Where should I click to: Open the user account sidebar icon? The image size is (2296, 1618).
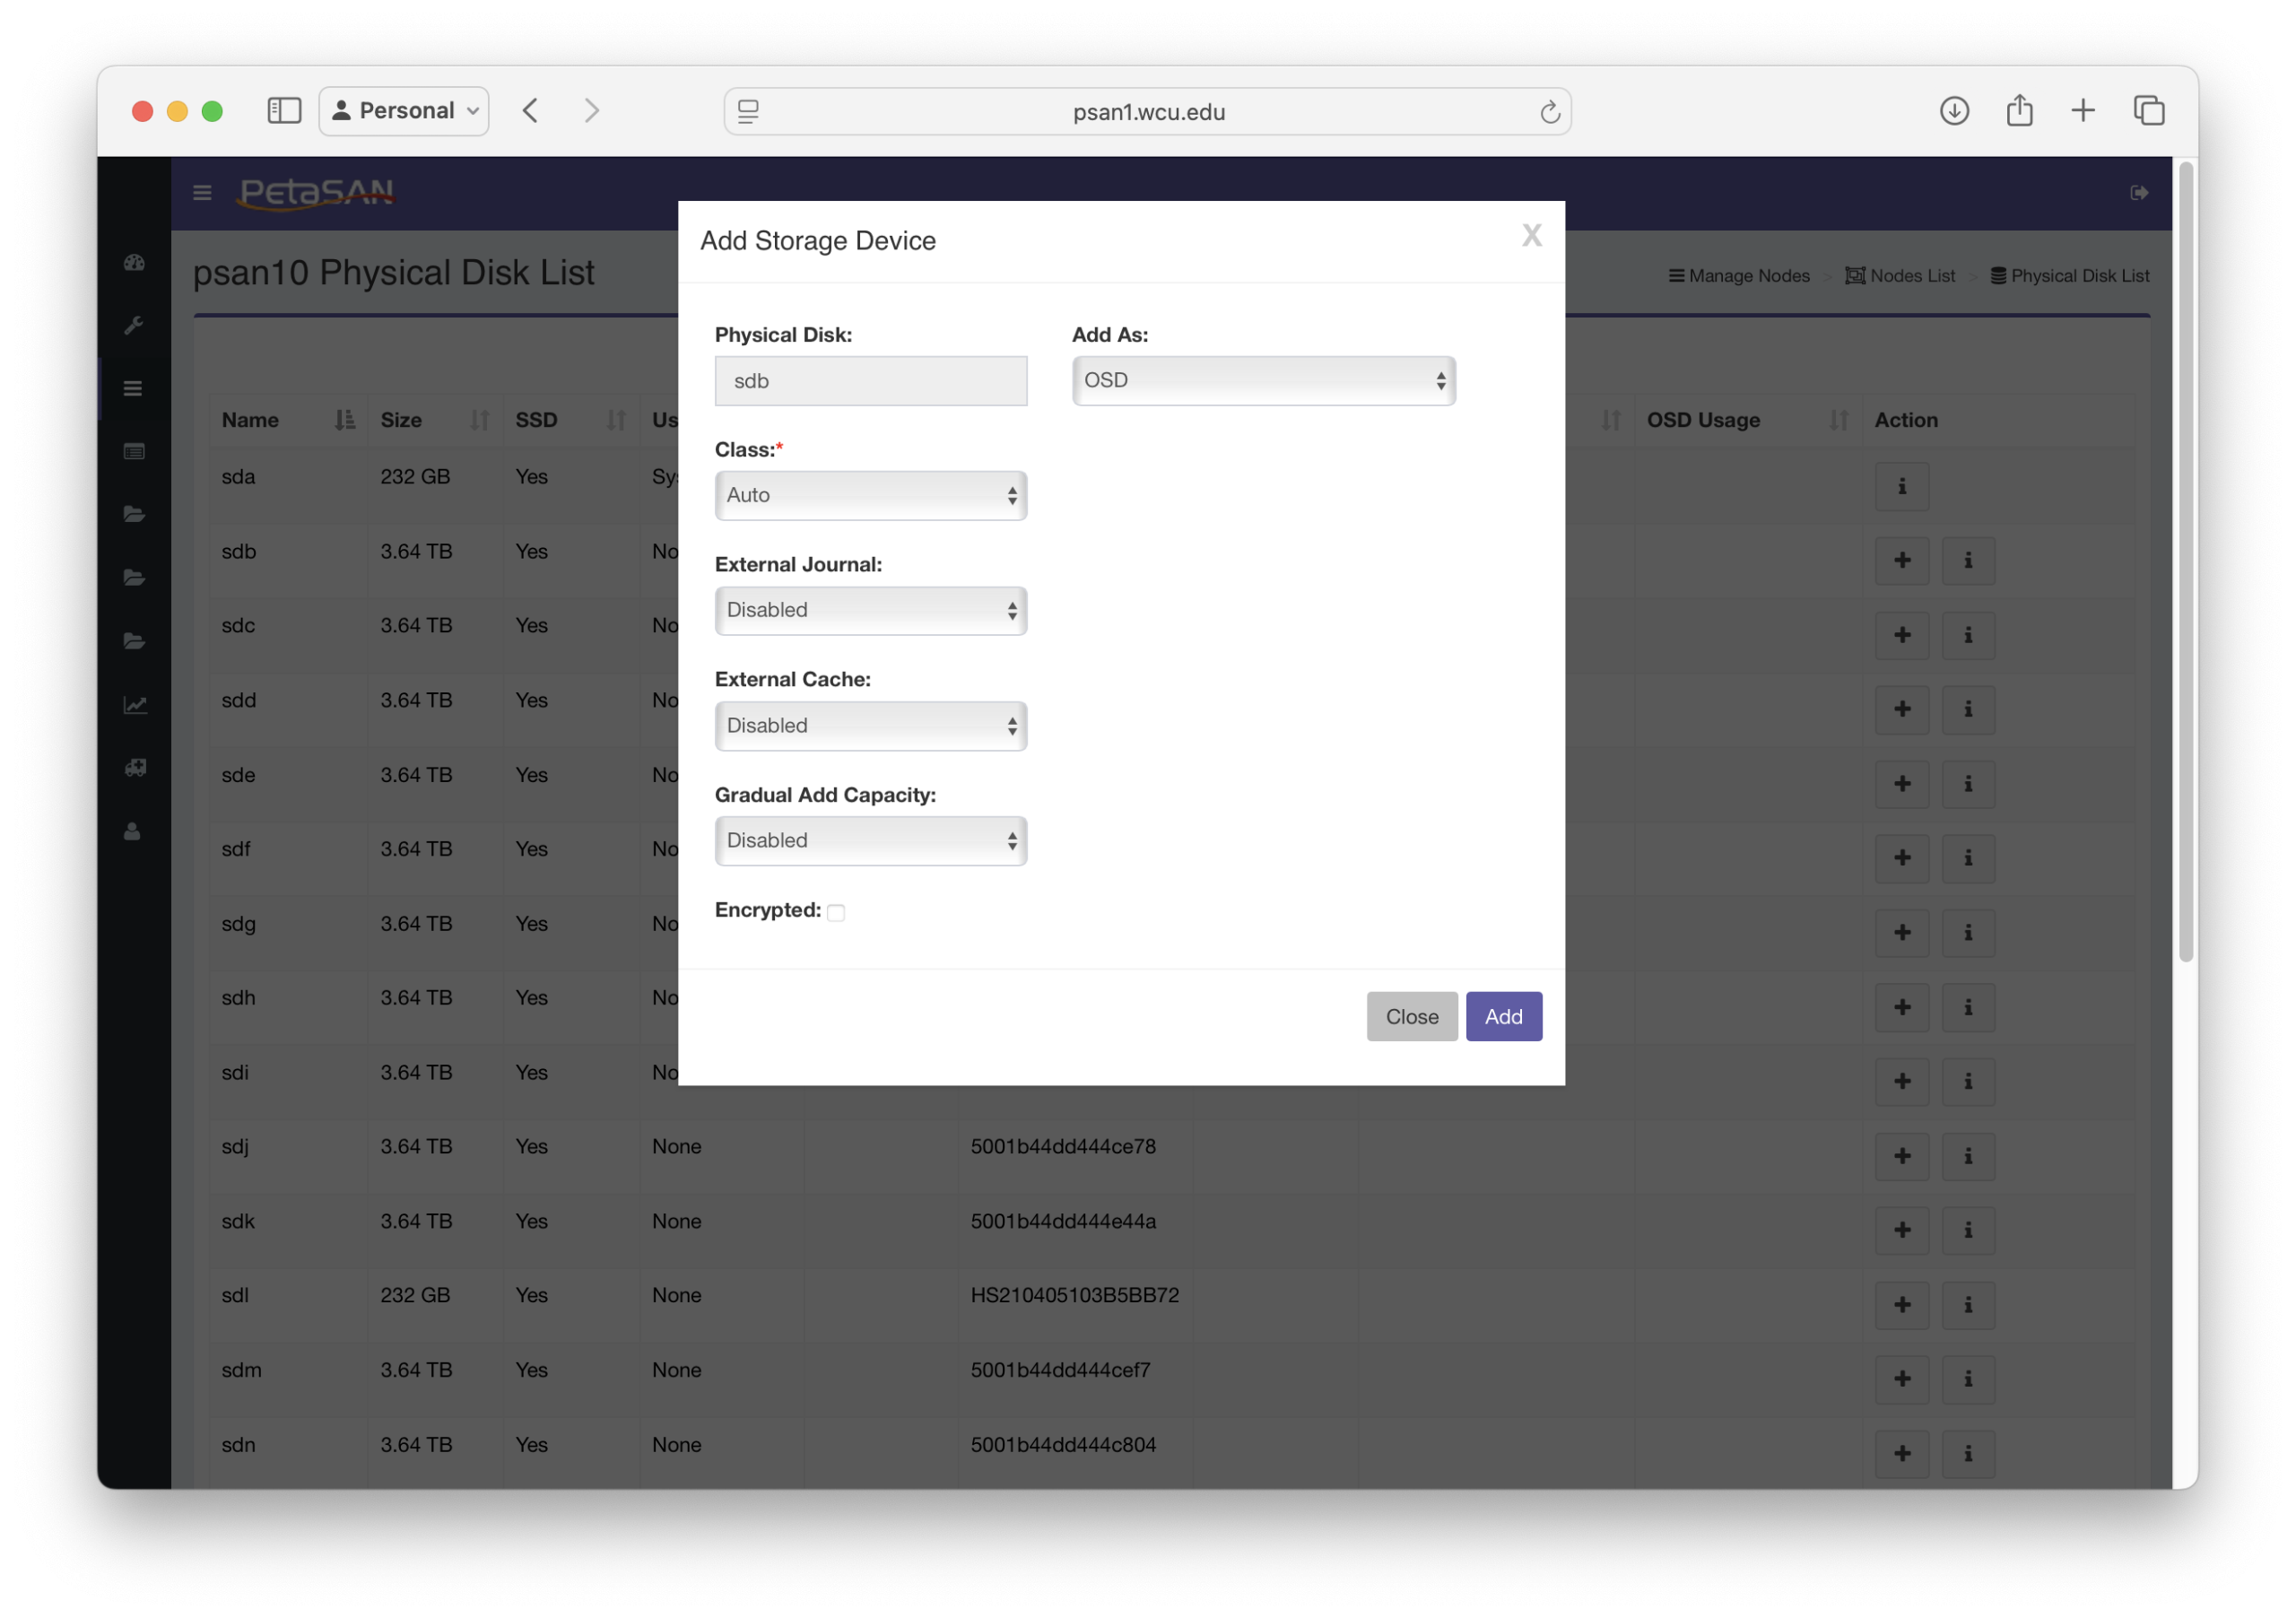[x=132, y=832]
